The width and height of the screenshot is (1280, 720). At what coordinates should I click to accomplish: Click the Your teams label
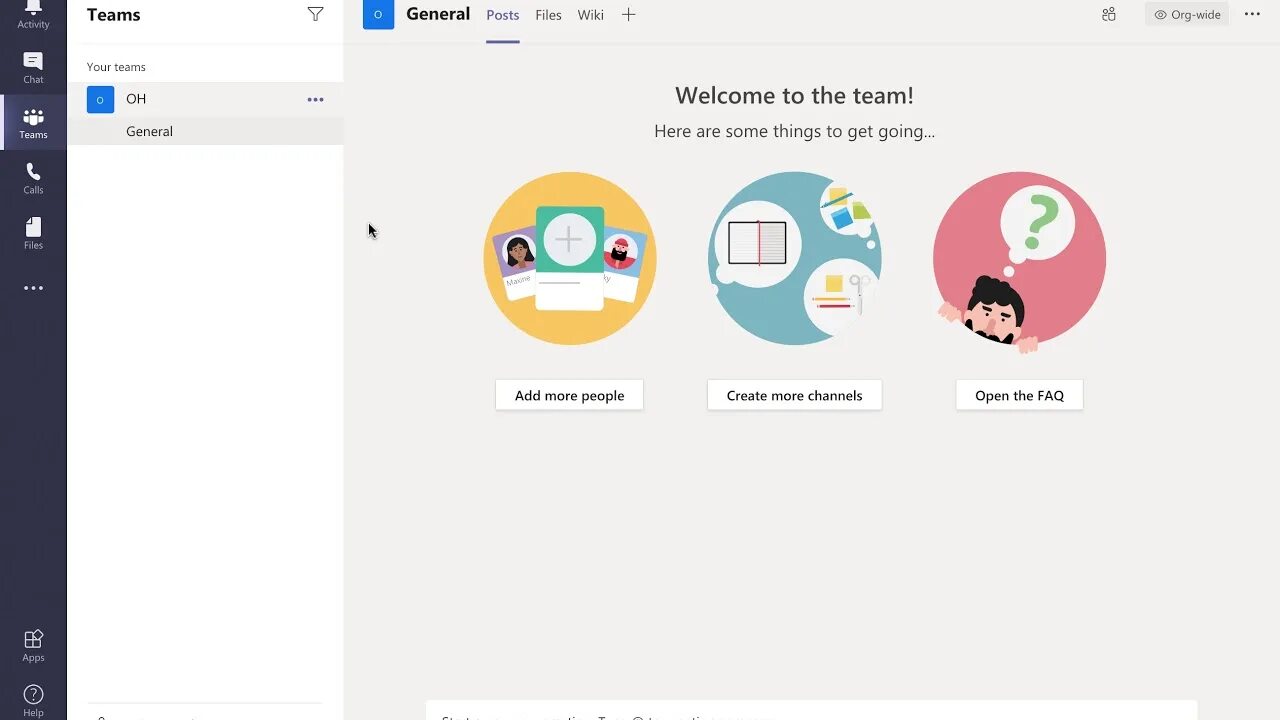116,67
